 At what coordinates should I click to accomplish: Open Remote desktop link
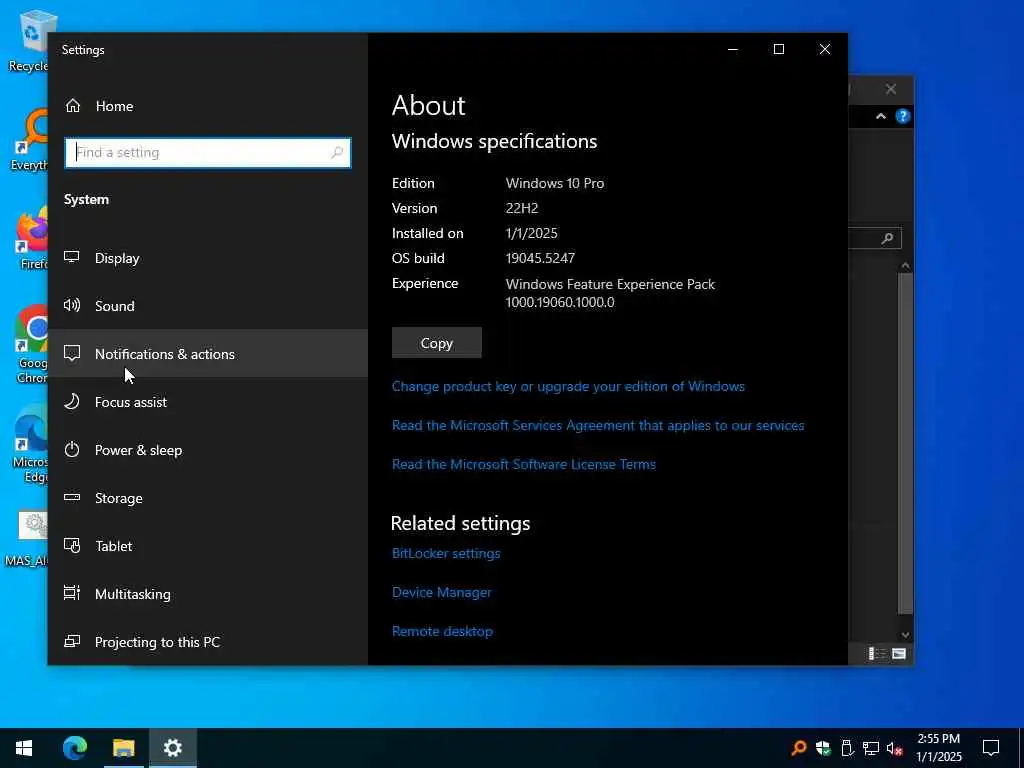click(442, 632)
